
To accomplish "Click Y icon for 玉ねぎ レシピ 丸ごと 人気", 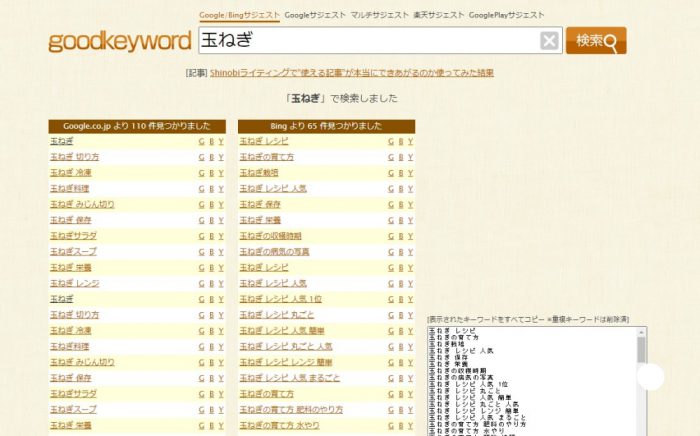I will (410, 347).
